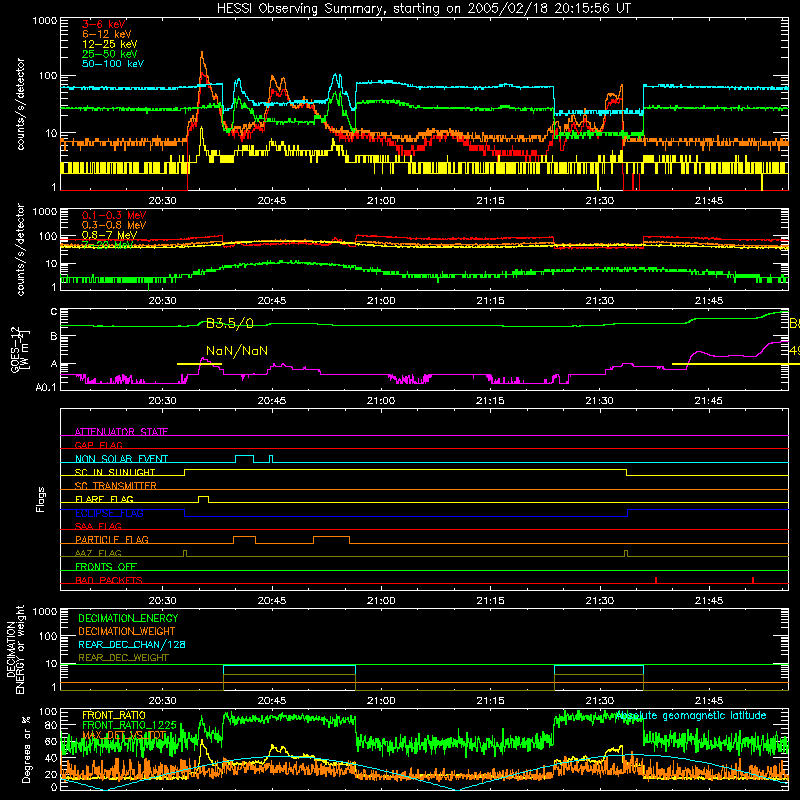The height and width of the screenshot is (800, 800).
Task: Click the tallest orange 6-12 keV peak near 20:35
Action: pos(202,53)
